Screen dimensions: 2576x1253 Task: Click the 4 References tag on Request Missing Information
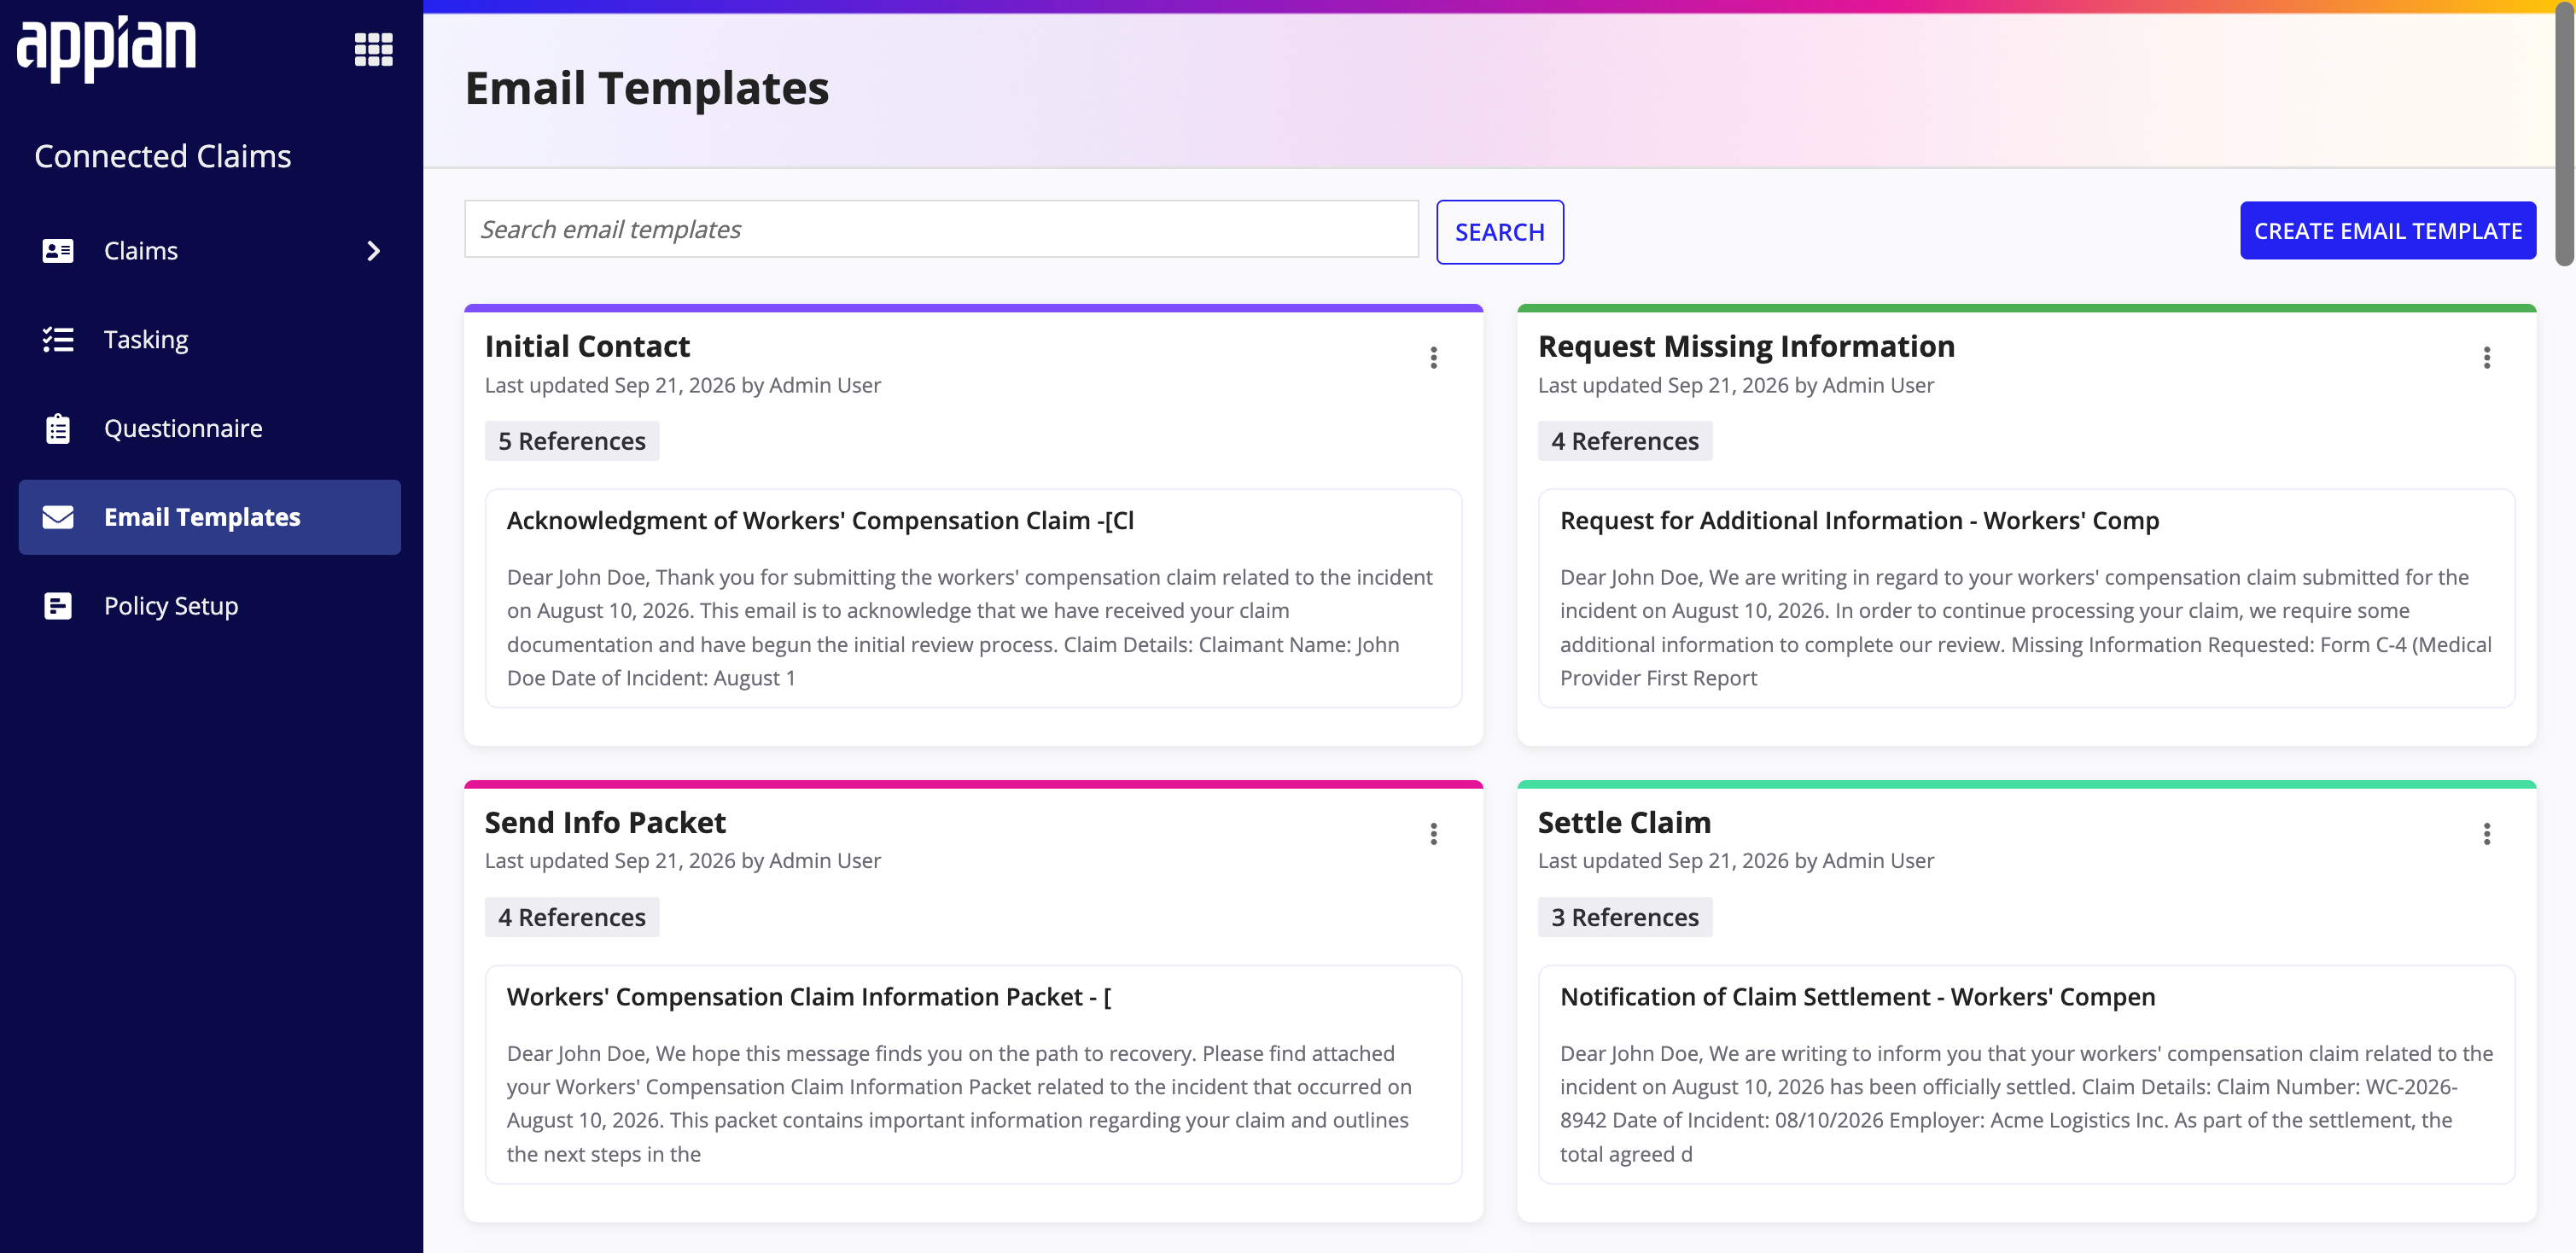[1625, 441]
